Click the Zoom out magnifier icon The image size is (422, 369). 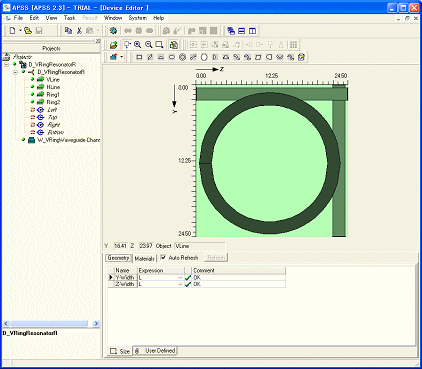149,45
